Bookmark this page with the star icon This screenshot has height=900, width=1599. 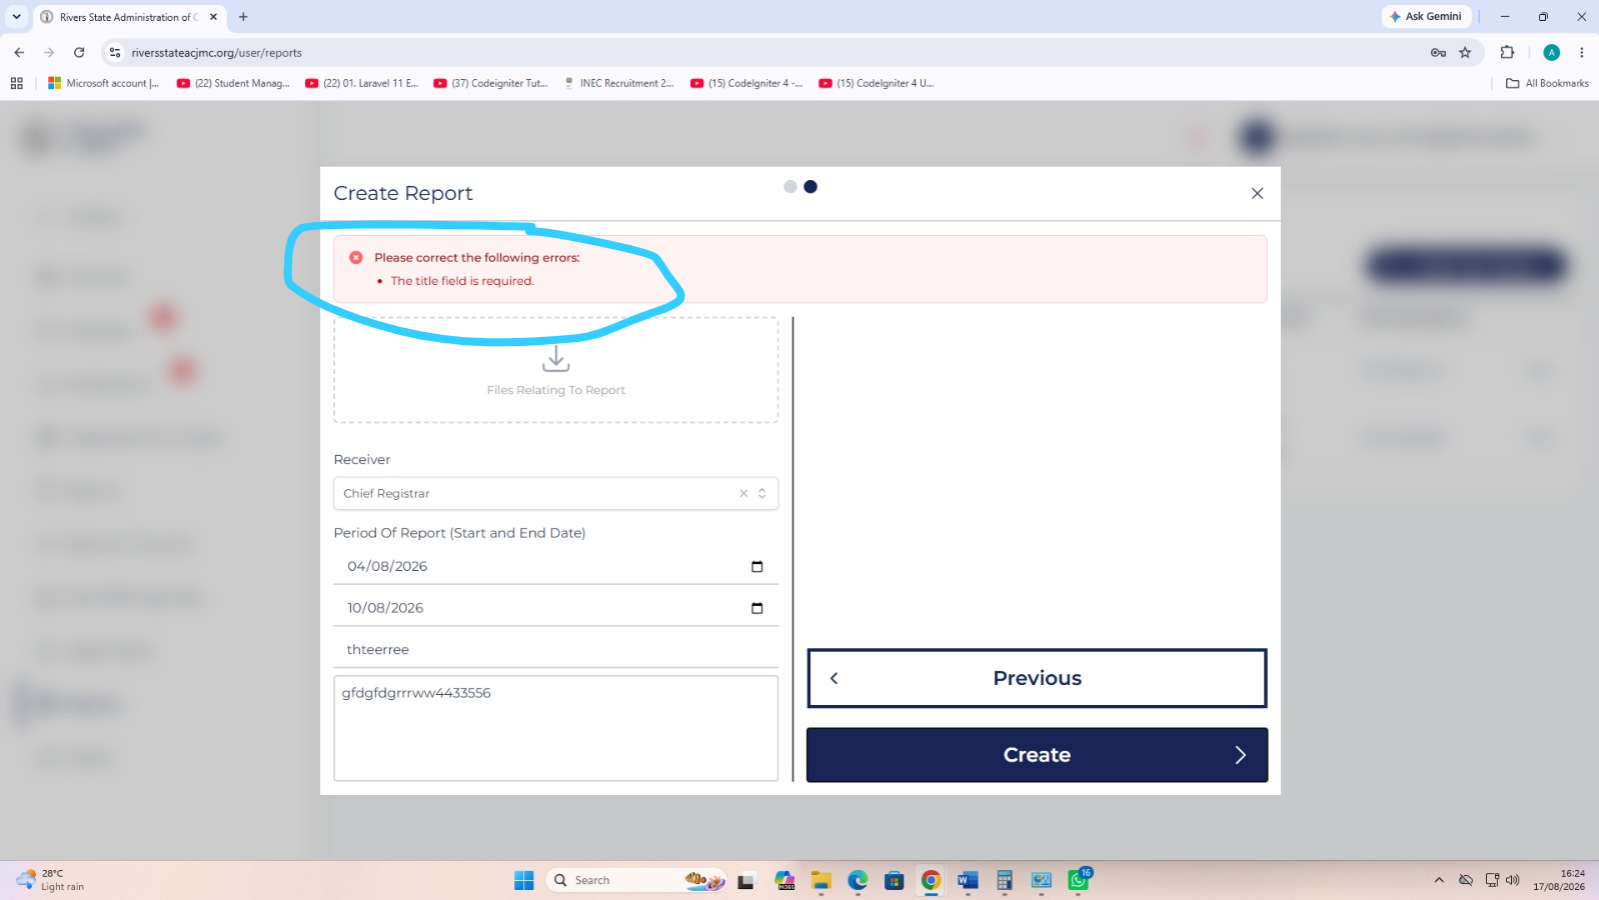pos(1465,53)
